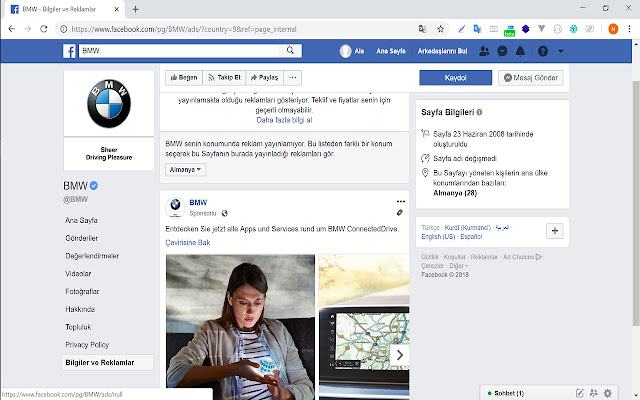Click in the Facebook search field
640x400 pixels.
(179, 51)
